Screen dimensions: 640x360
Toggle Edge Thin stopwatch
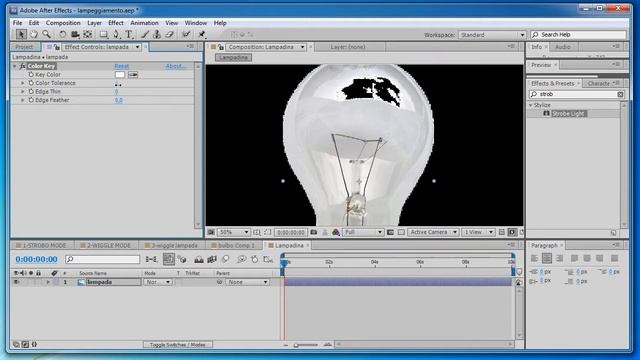click(31, 92)
